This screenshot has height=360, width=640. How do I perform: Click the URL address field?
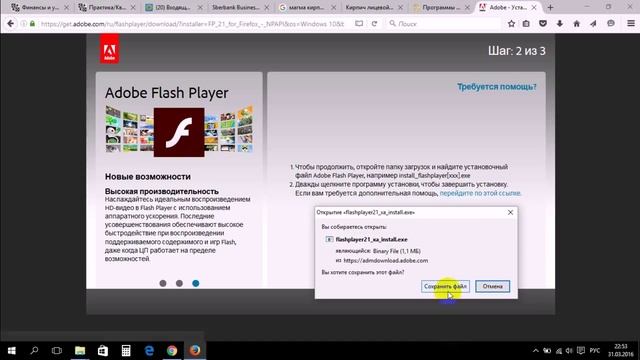(192, 24)
